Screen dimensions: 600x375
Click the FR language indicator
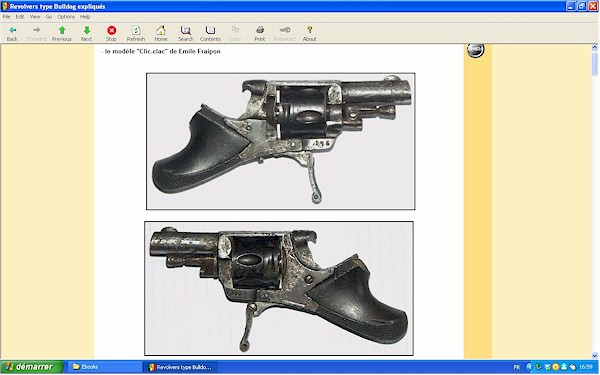tap(517, 367)
